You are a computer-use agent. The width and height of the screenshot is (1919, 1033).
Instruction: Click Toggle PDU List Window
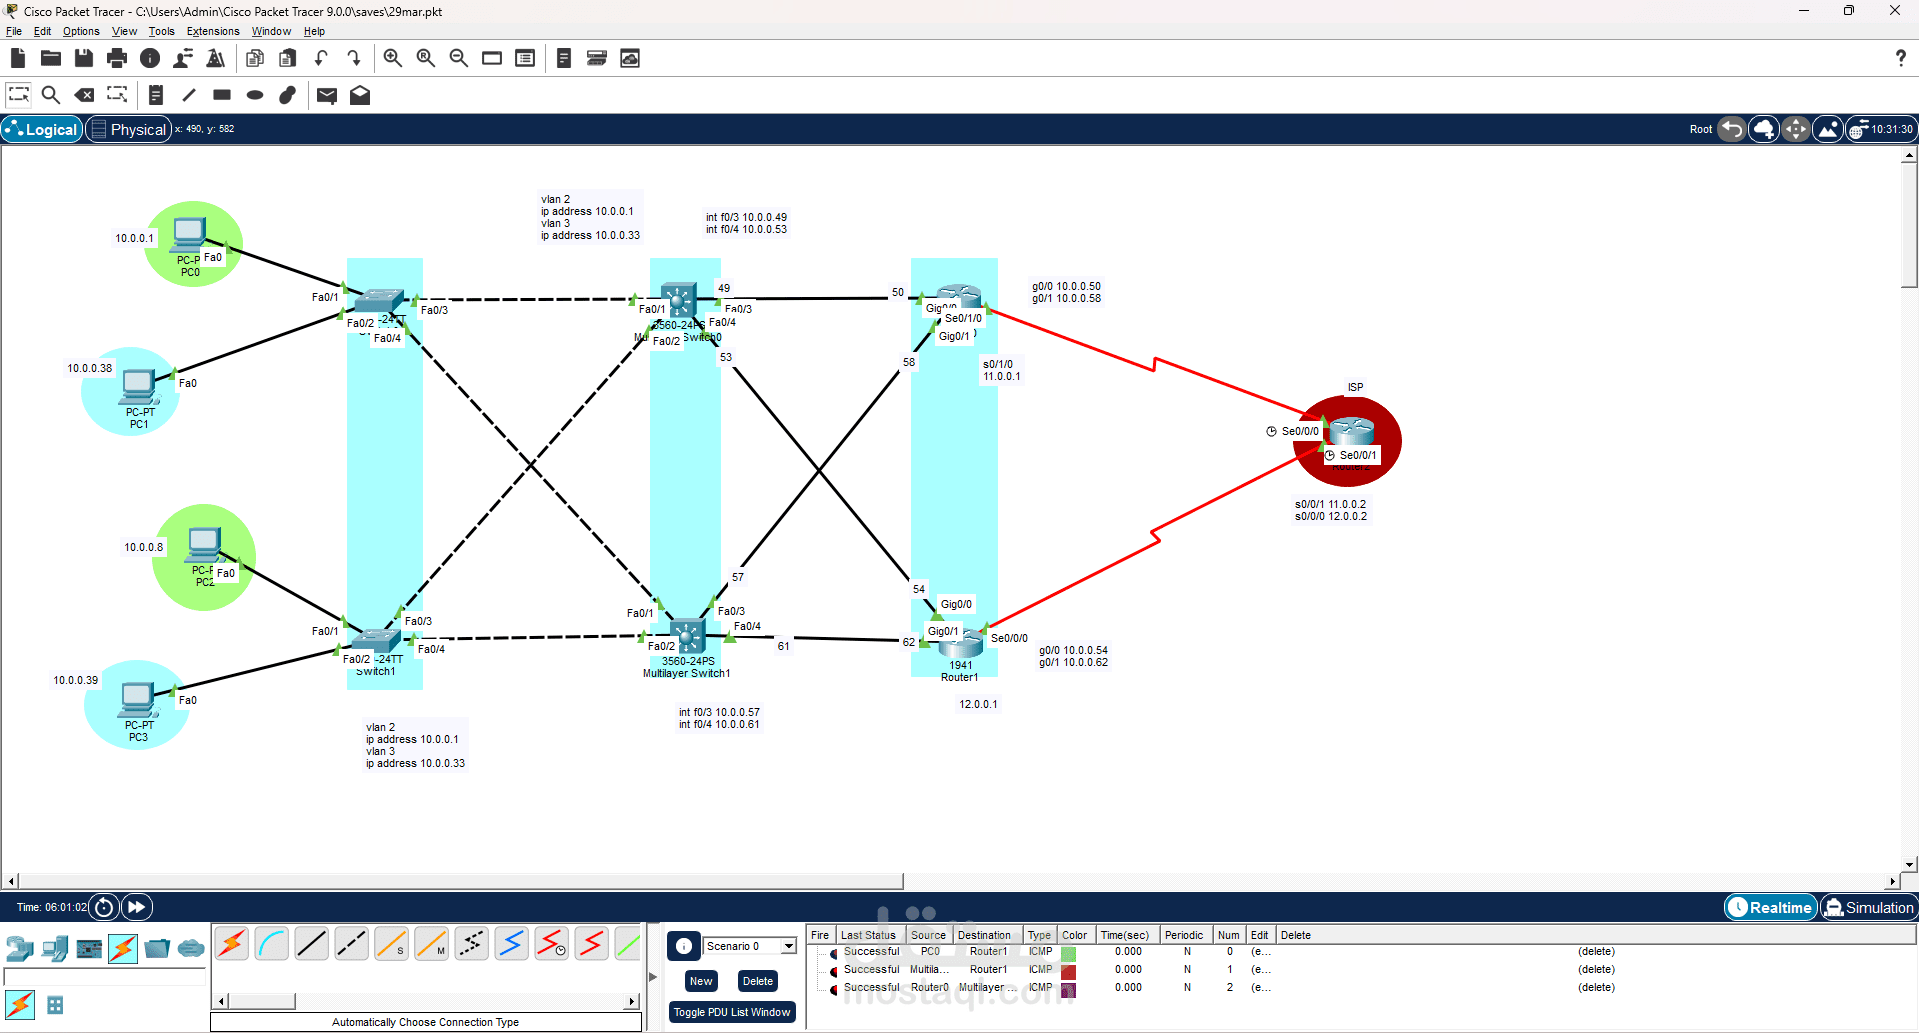pyautogui.click(x=732, y=1012)
